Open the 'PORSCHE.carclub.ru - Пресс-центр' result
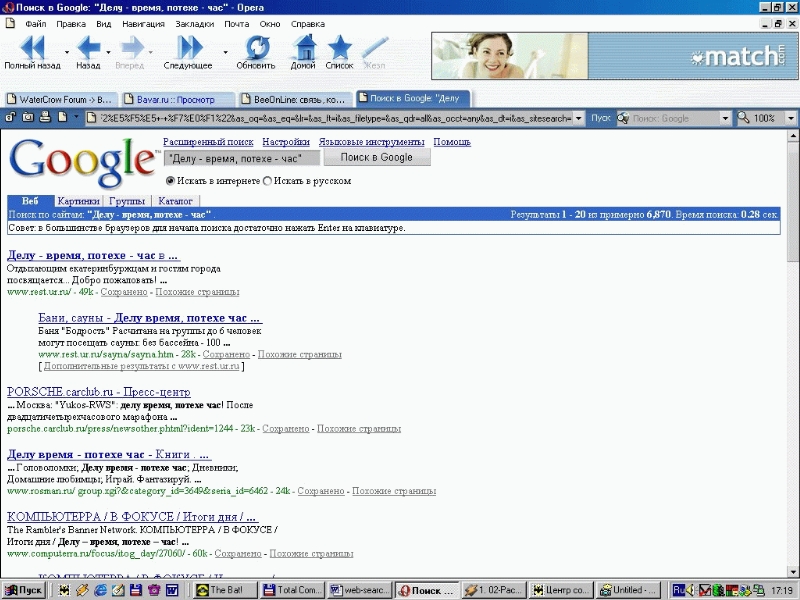This screenshot has height=600, width=800. click(98, 392)
